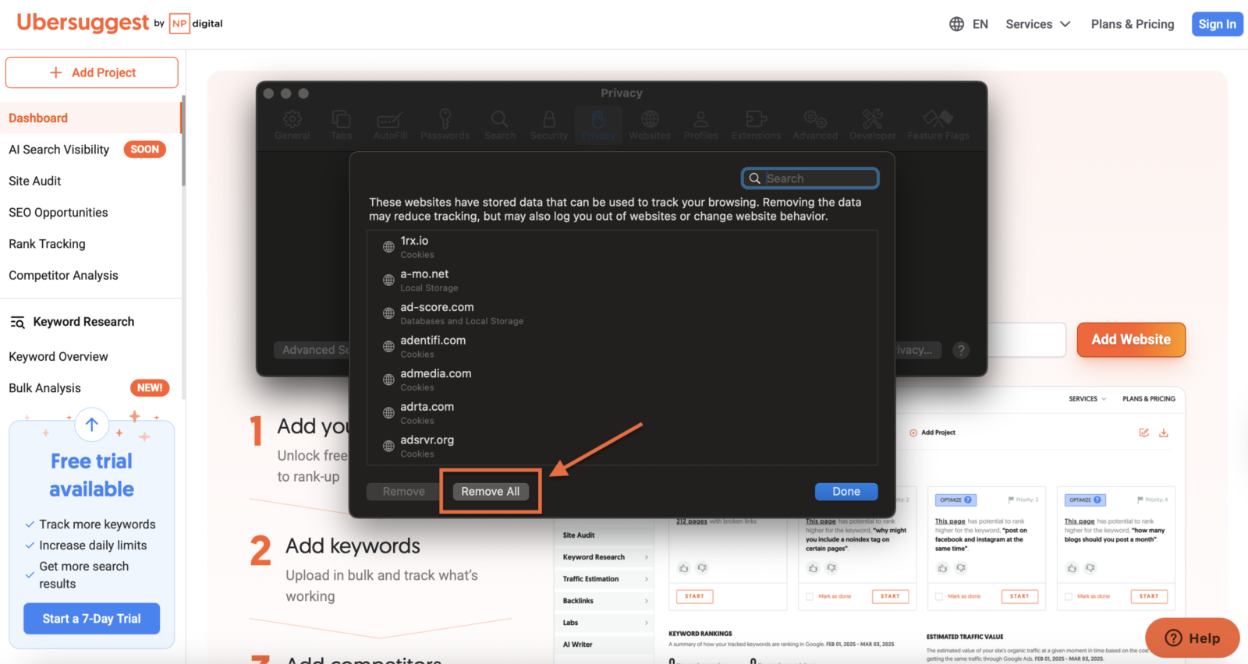Open the orange Help button

pos(1193,638)
